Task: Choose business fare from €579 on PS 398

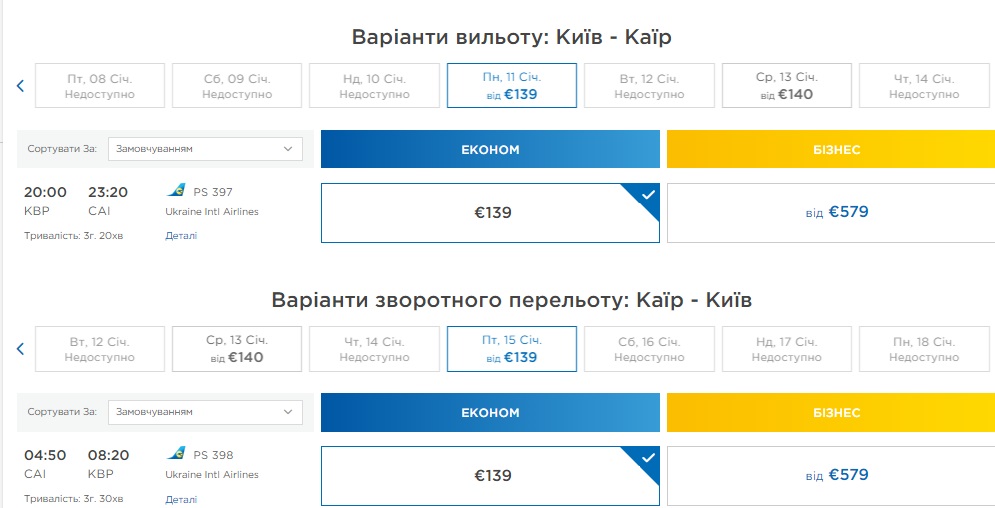Action: click(830, 475)
